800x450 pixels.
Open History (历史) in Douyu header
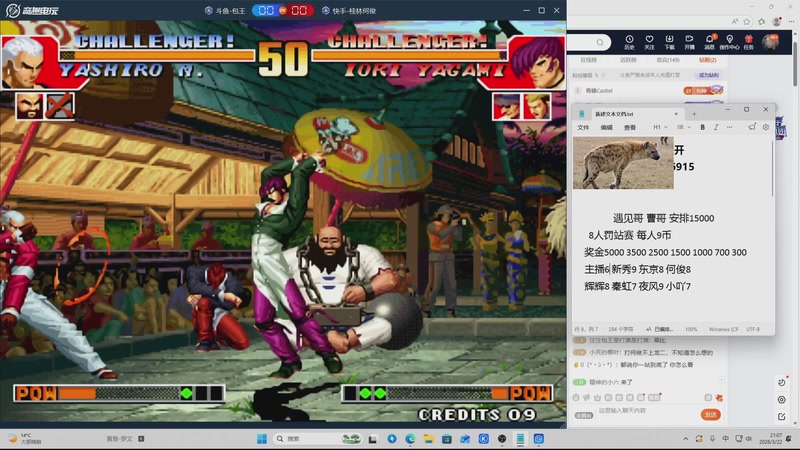tap(629, 42)
